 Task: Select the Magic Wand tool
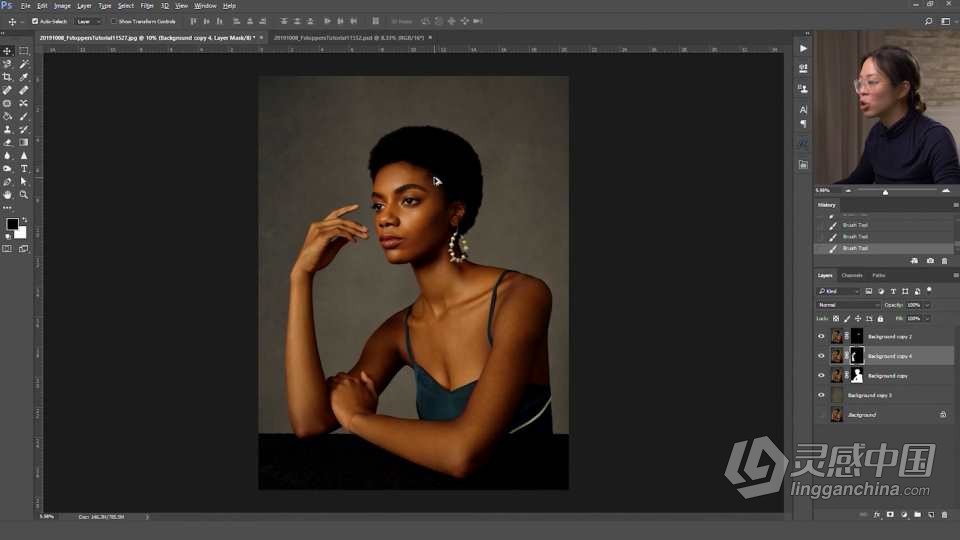23,64
